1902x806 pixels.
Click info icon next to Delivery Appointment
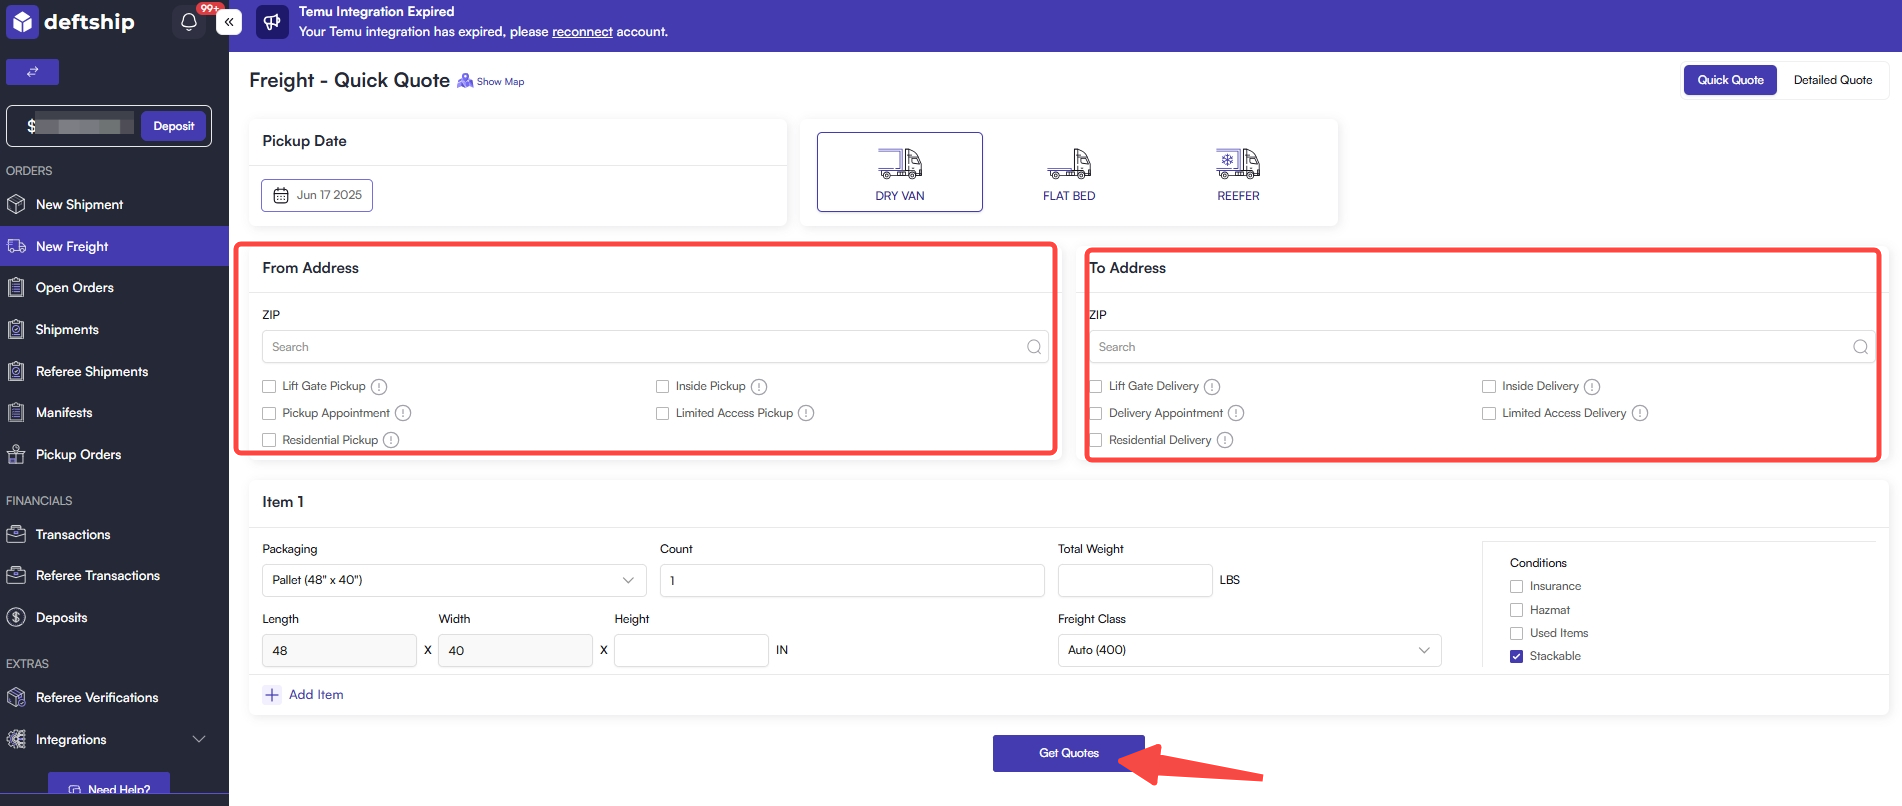tap(1236, 413)
